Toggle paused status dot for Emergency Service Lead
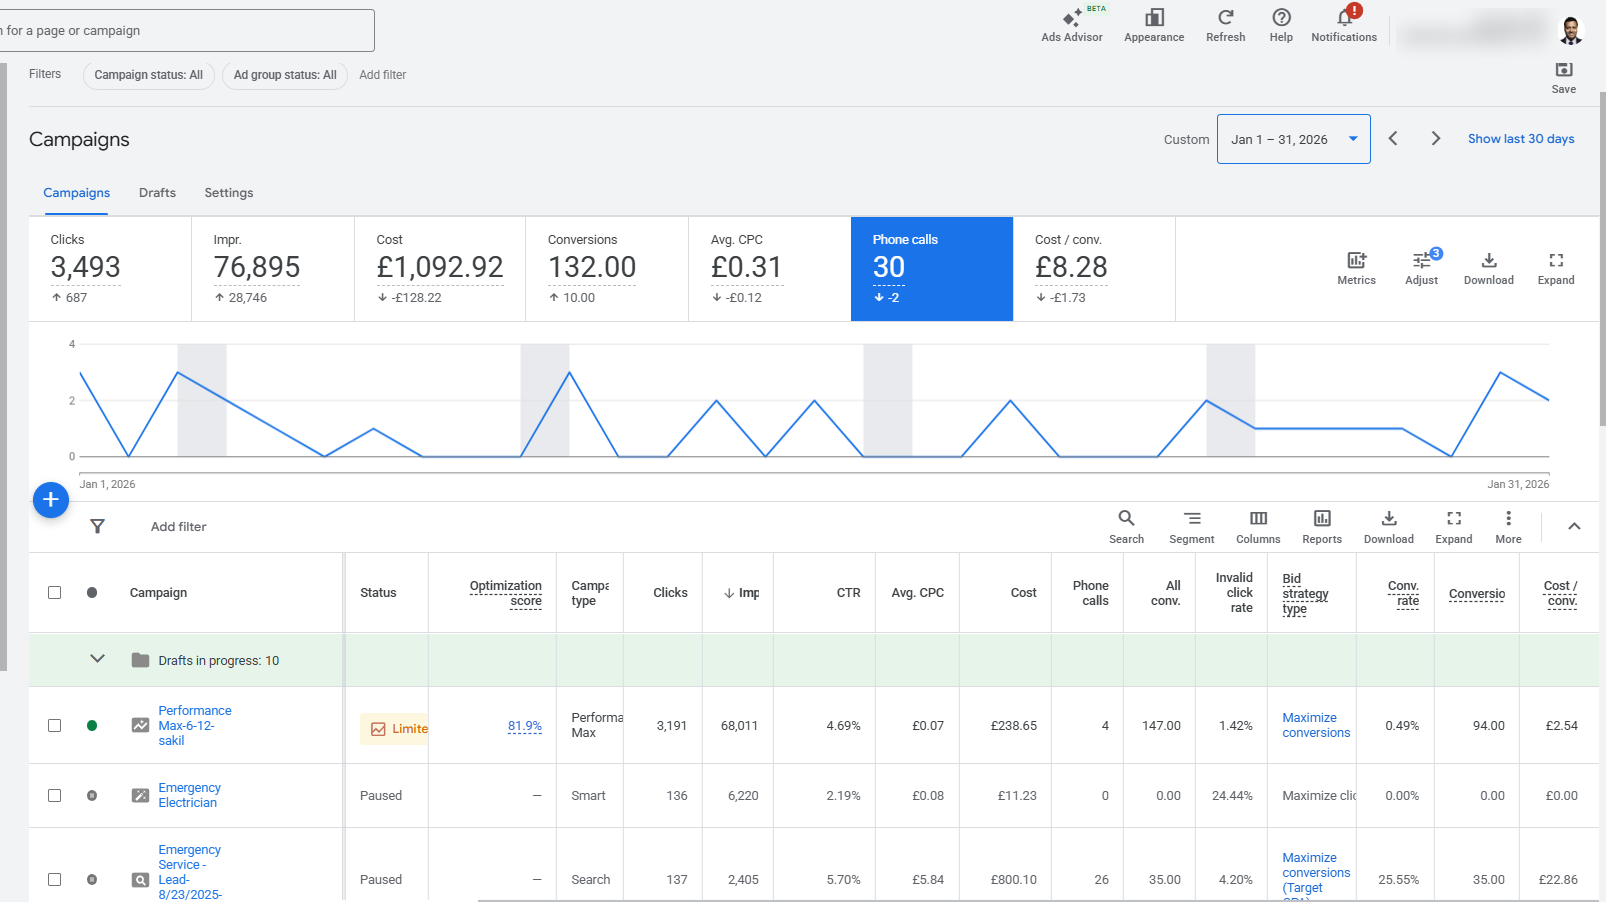1606x902 pixels. click(x=92, y=880)
